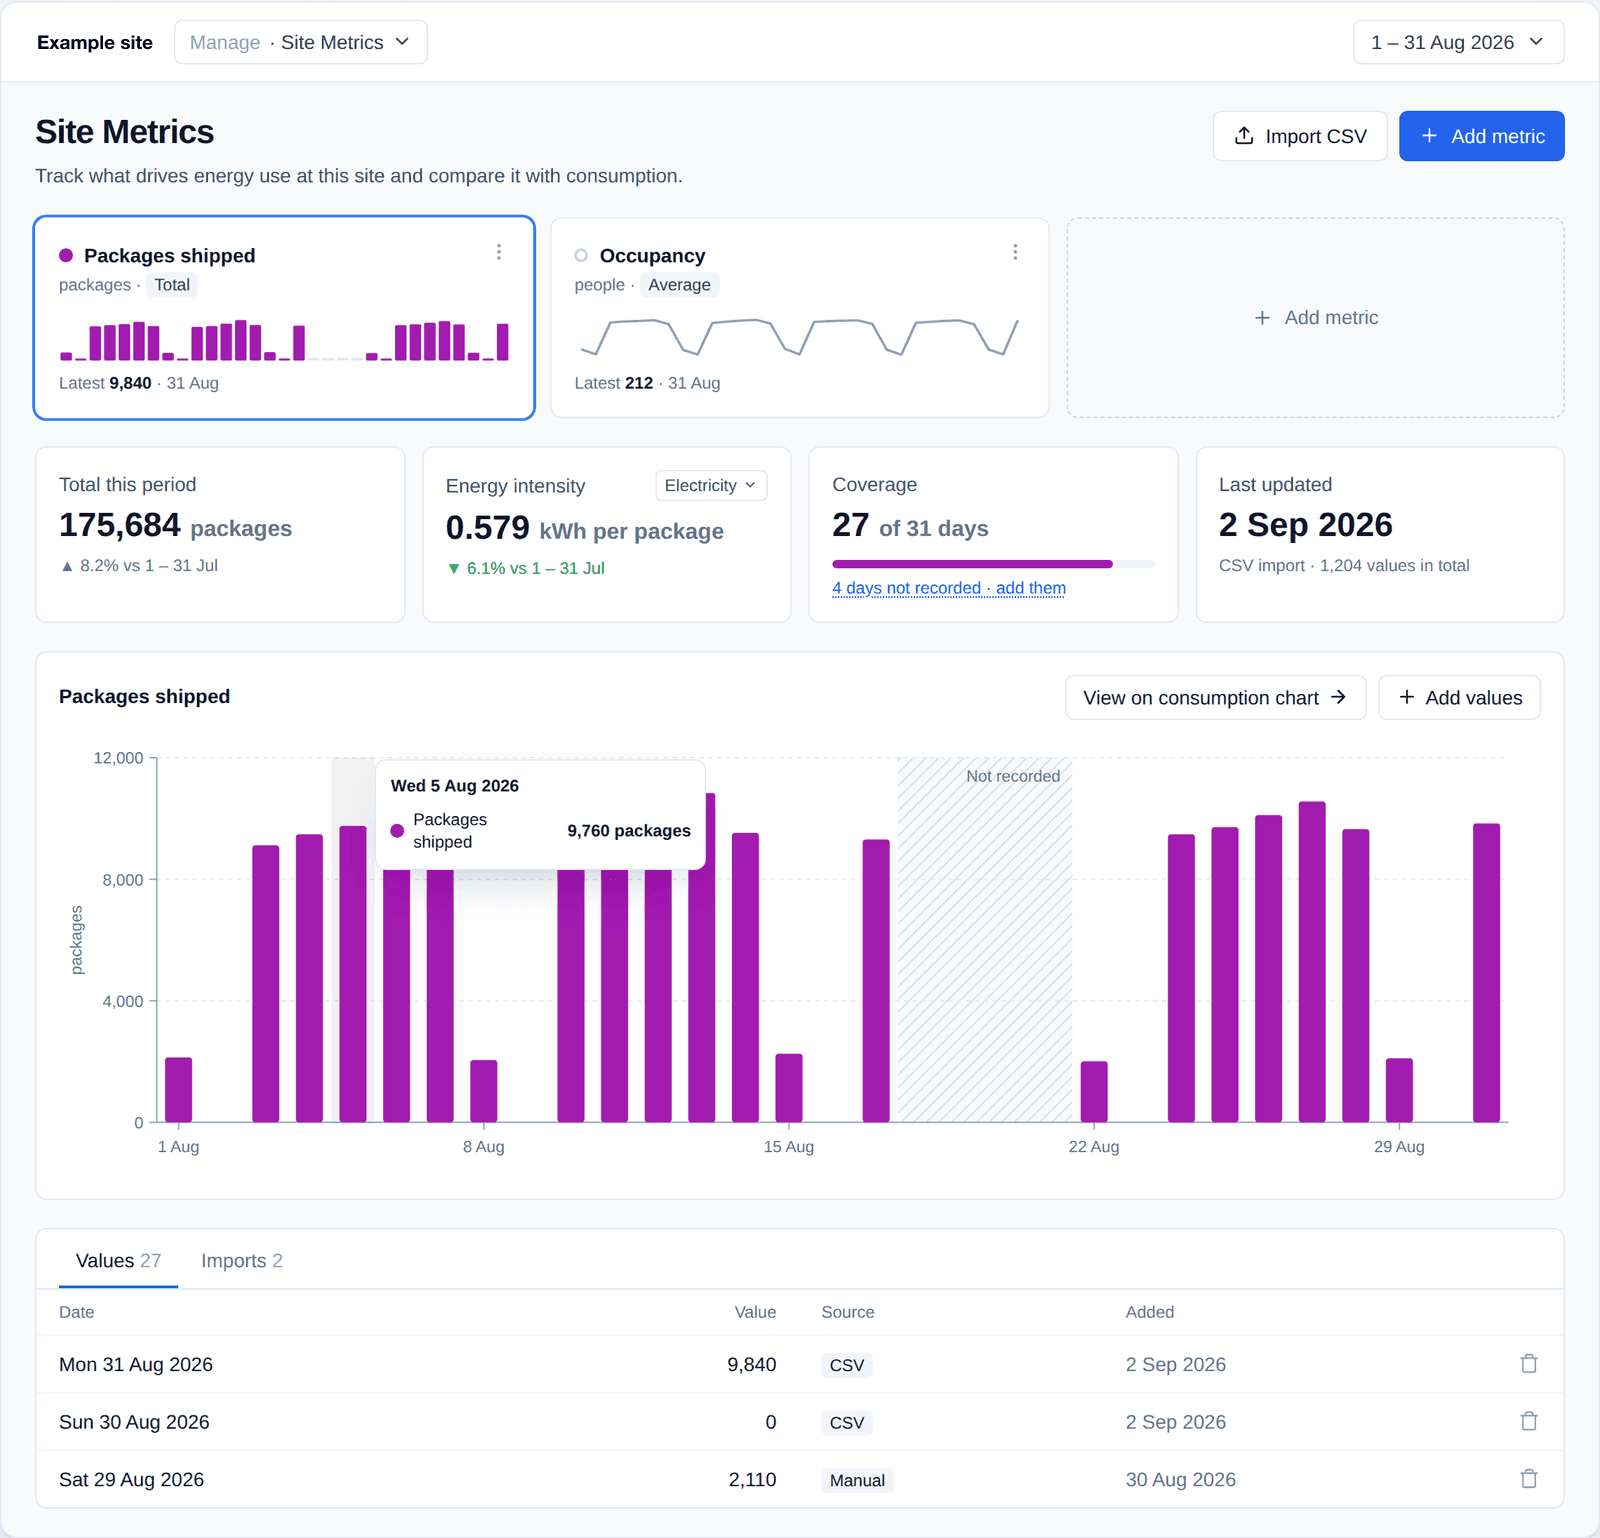Change the Electricity energy type dropdown
1600x1538 pixels.
pos(711,485)
